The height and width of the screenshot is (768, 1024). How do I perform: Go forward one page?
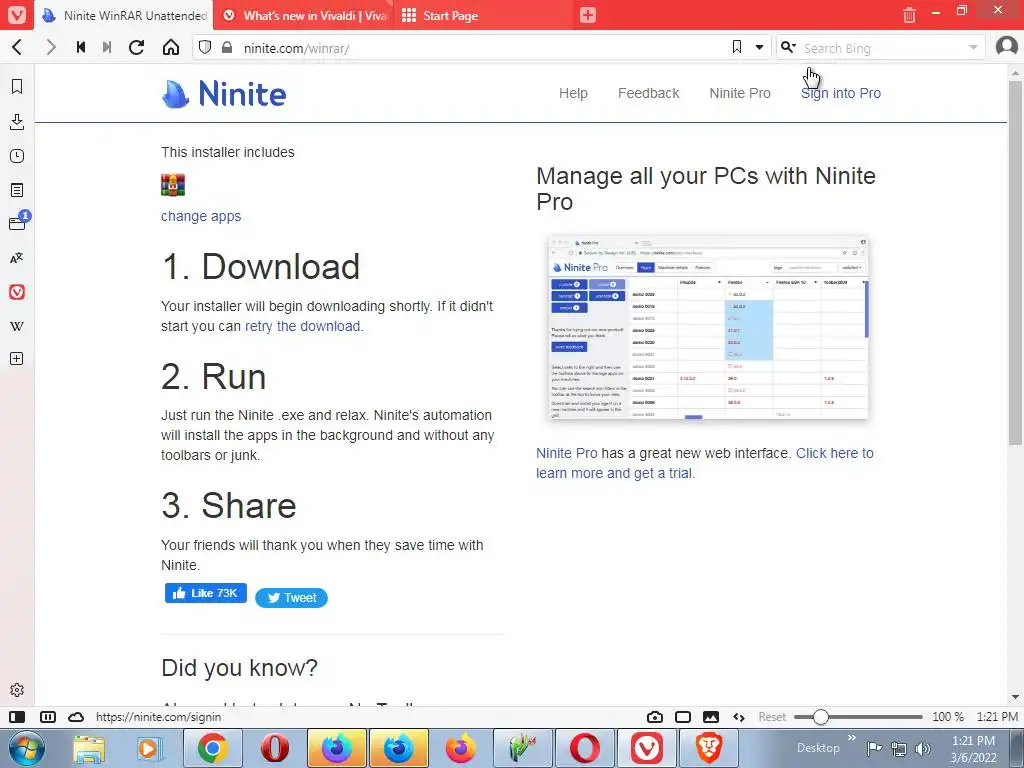click(x=50, y=48)
